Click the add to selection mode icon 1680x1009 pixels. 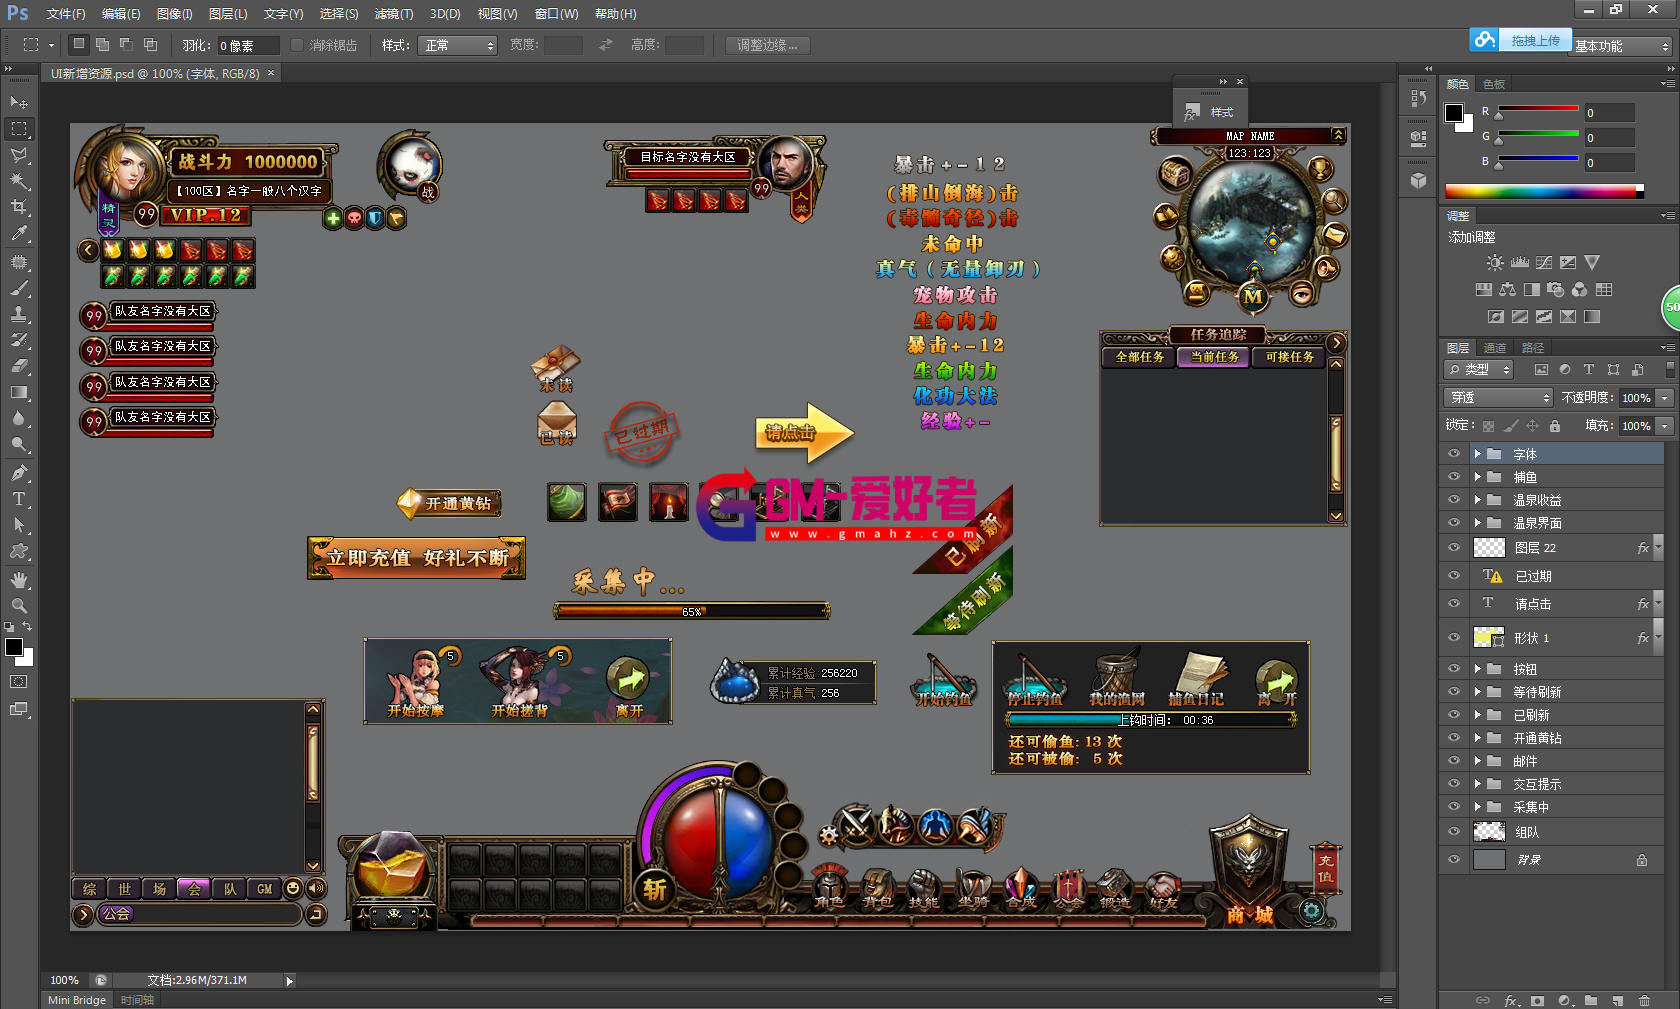click(x=102, y=45)
